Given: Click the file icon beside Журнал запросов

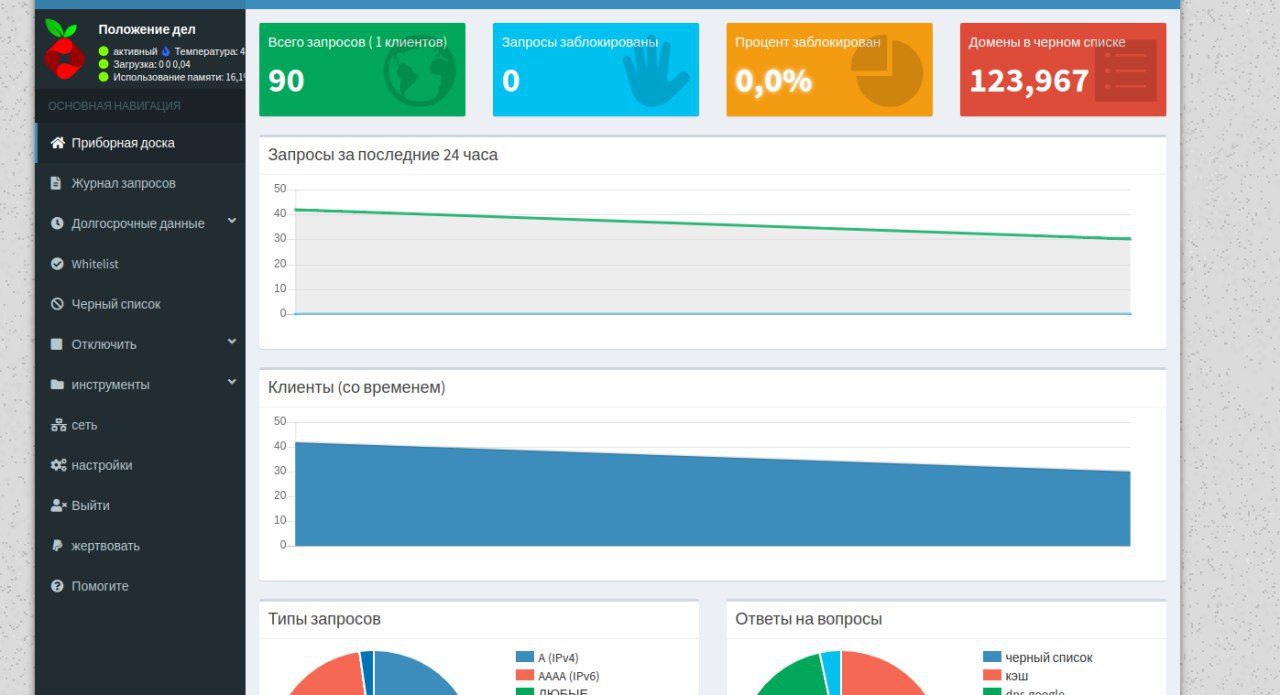Looking at the screenshot, I should [x=57, y=183].
